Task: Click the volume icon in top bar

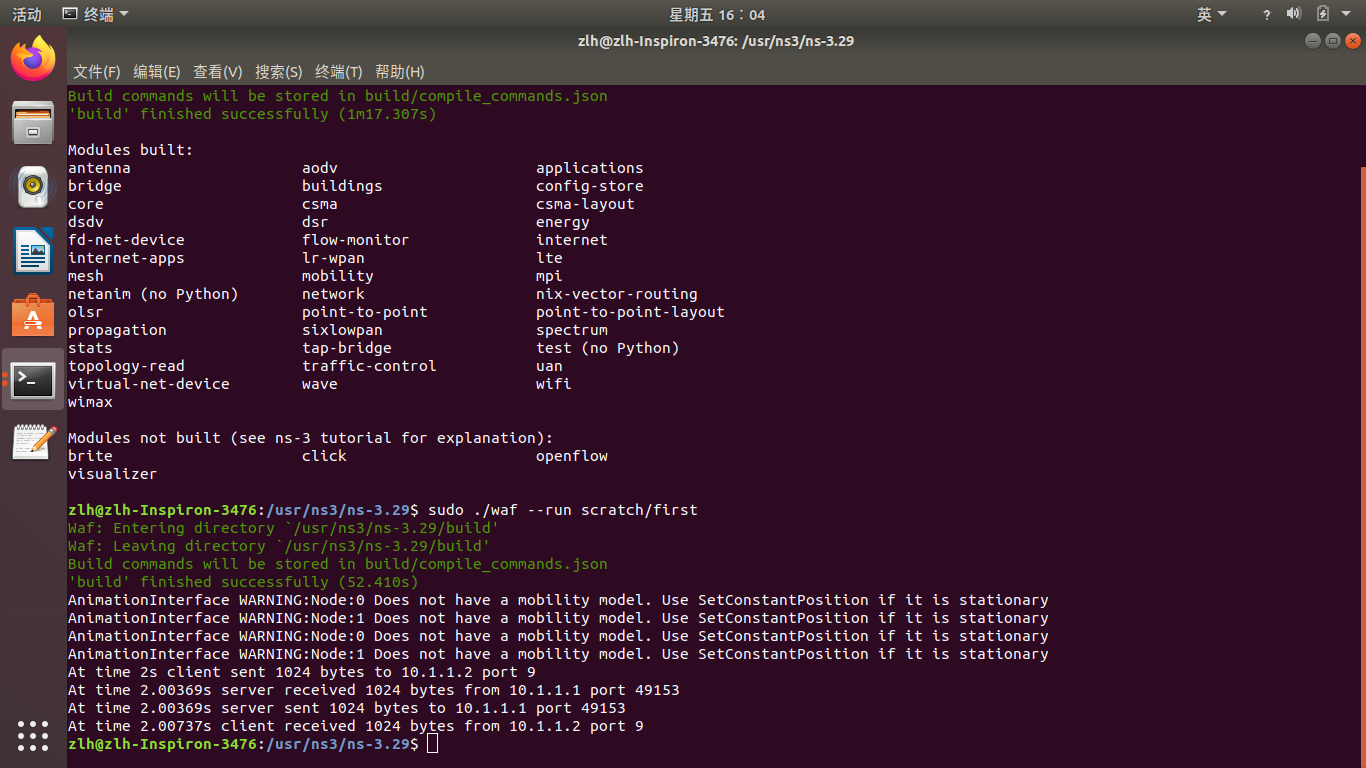Action: pos(1293,14)
